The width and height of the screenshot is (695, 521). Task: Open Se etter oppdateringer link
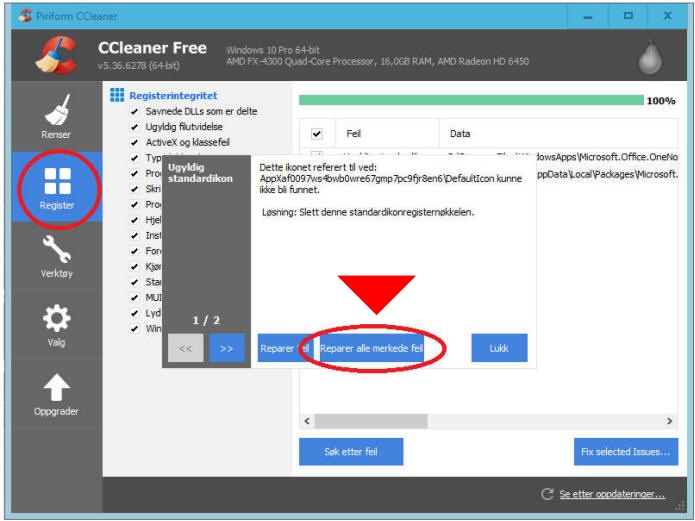[612, 494]
